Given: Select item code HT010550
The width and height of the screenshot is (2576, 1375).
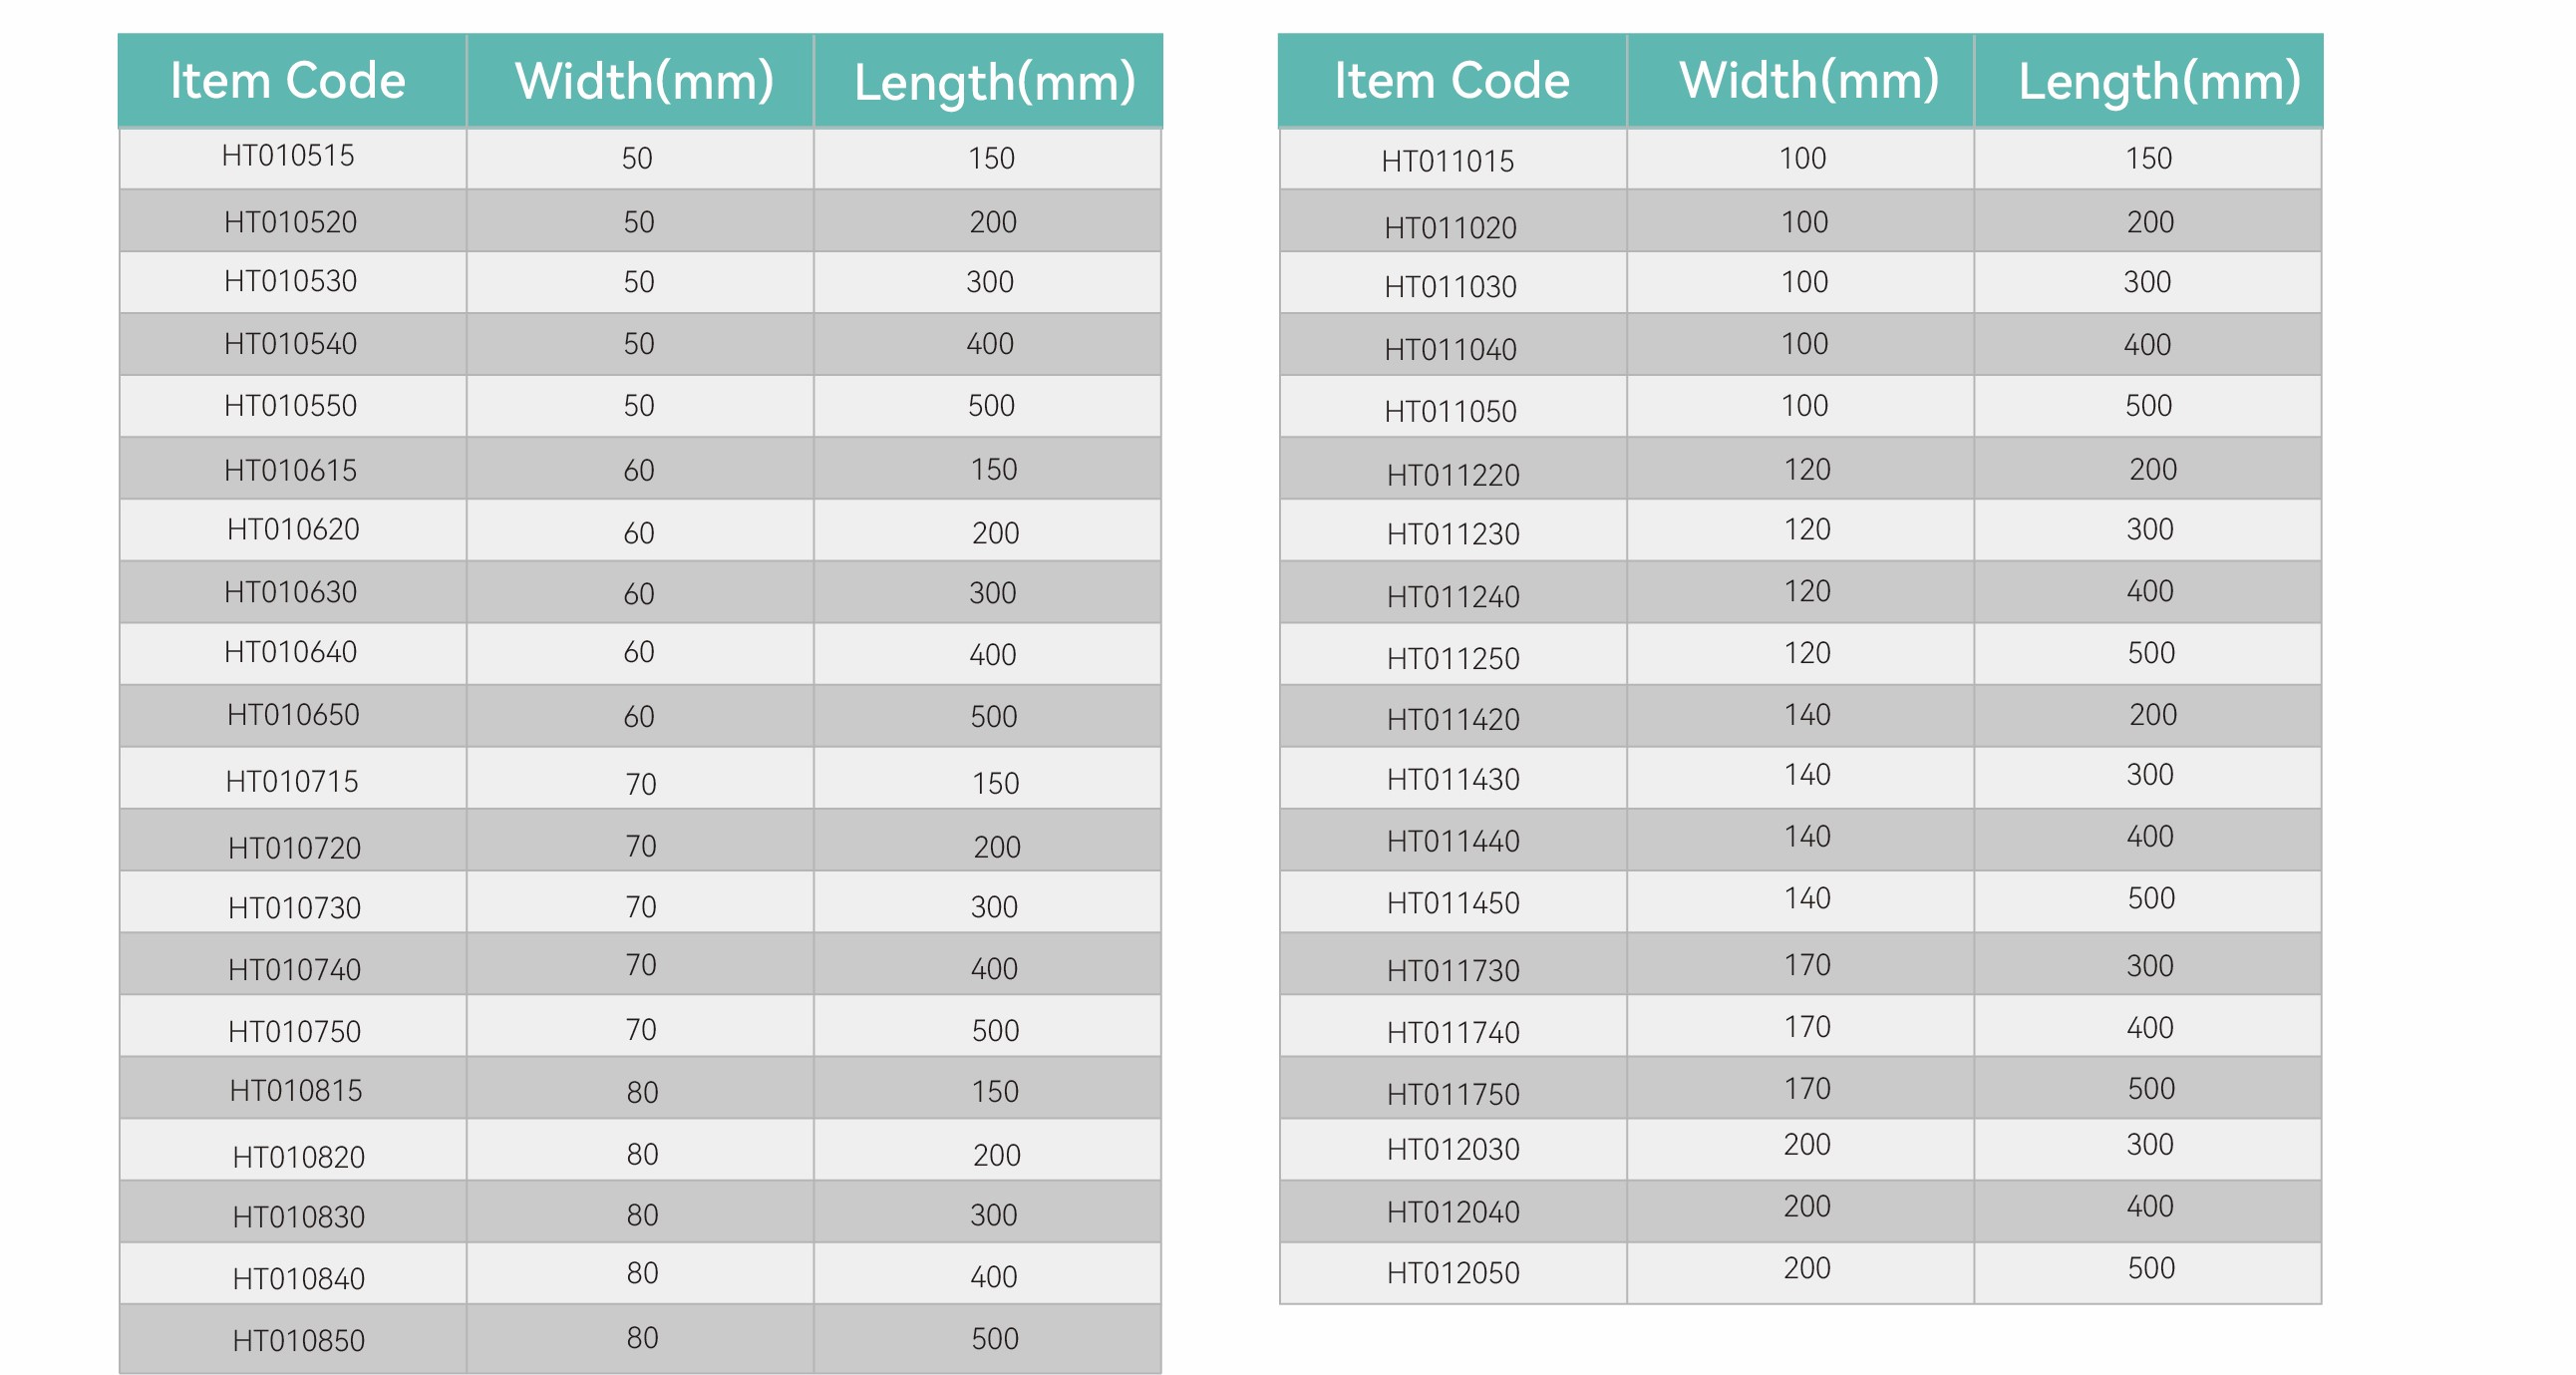Looking at the screenshot, I should click(x=290, y=406).
